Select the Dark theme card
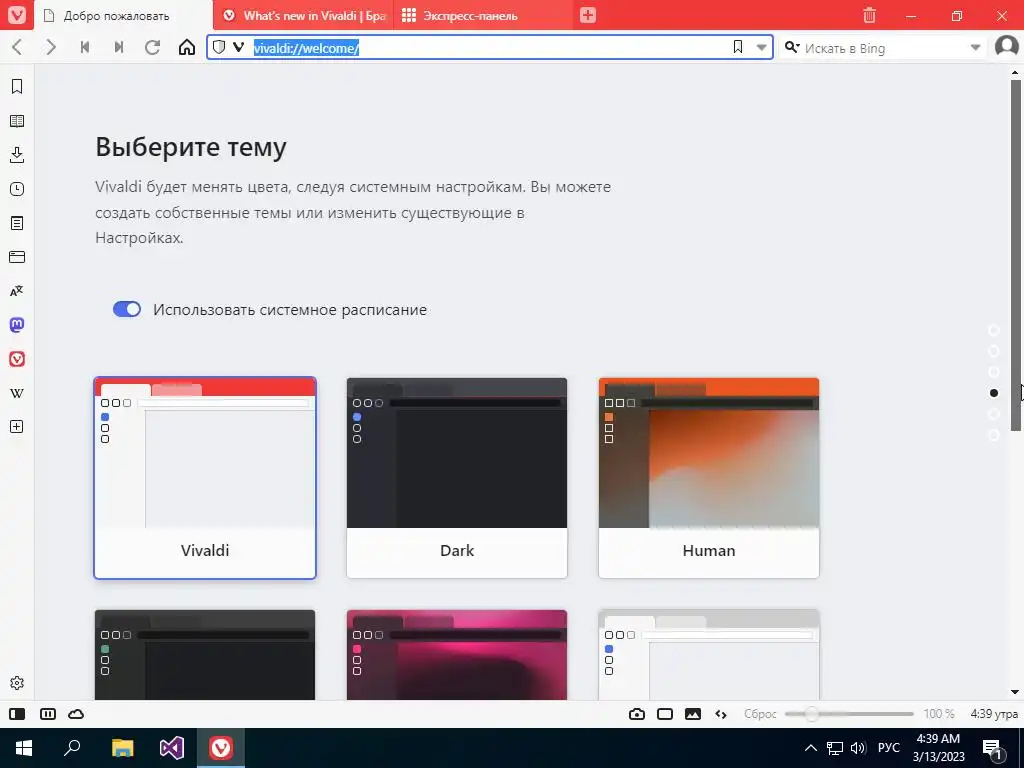1024x768 pixels. coord(457,478)
